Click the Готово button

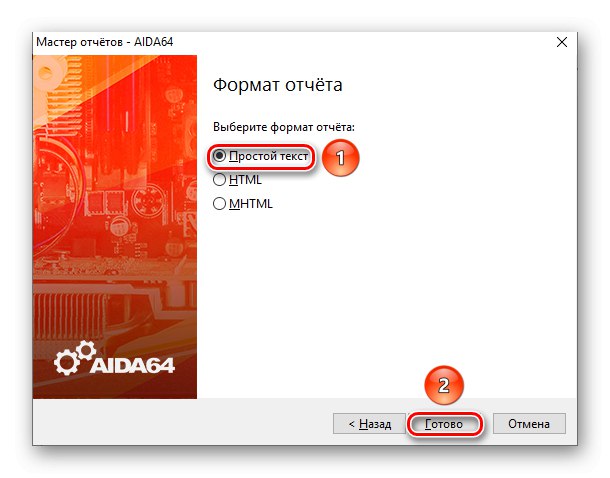[x=444, y=424]
